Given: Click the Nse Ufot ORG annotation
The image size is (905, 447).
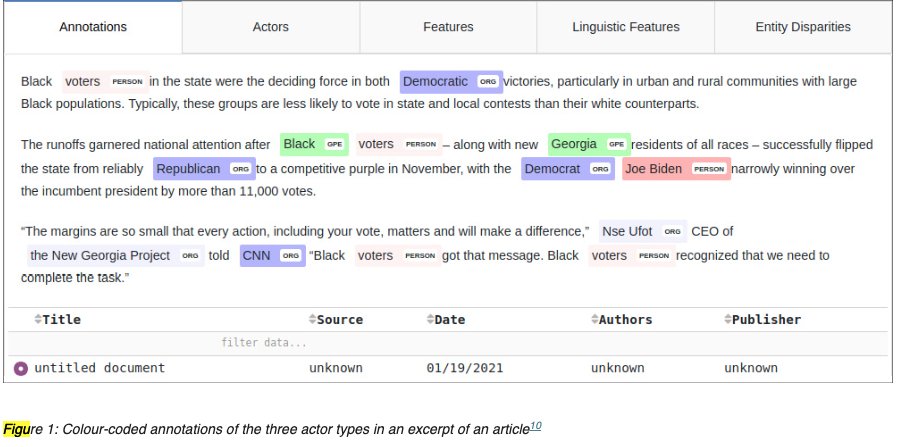Looking at the screenshot, I should click(x=643, y=232).
